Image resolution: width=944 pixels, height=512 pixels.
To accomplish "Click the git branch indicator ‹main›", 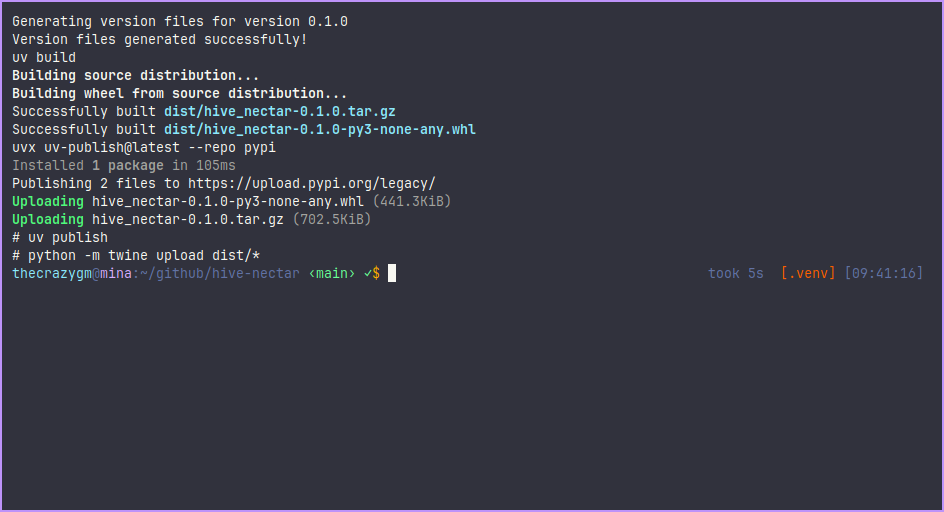I will coord(331,273).
